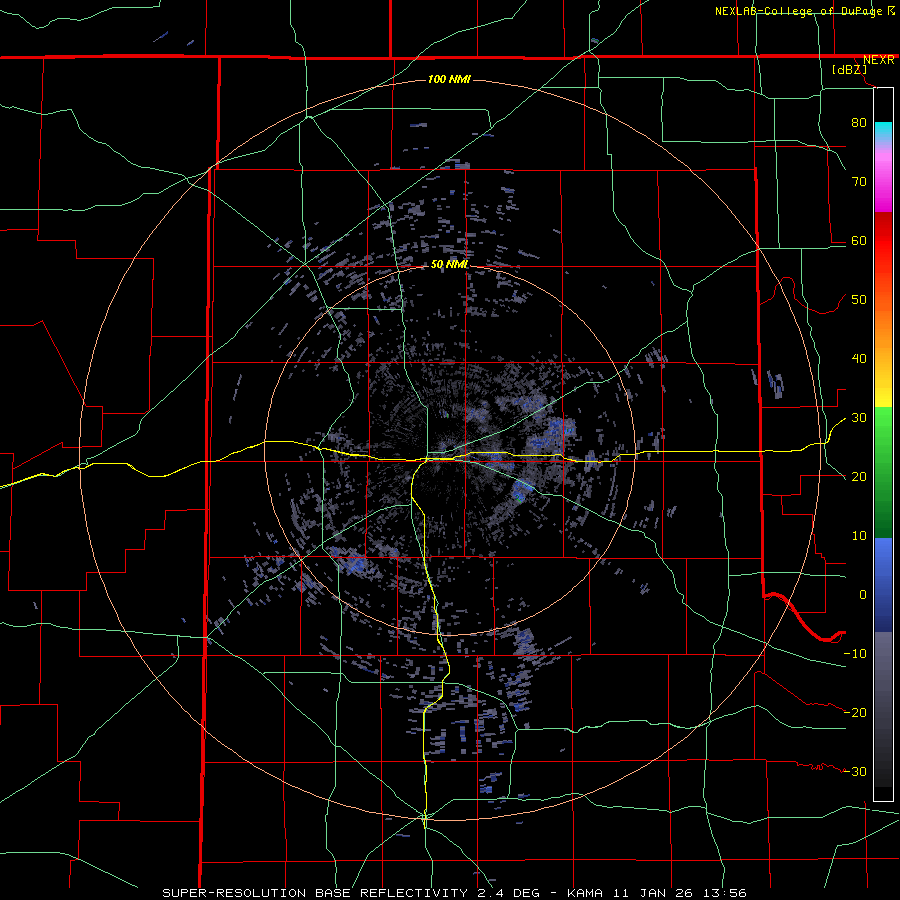This screenshot has width=900, height=900.
Task: Click the 50 NMI range ring label
Action: click(x=449, y=265)
